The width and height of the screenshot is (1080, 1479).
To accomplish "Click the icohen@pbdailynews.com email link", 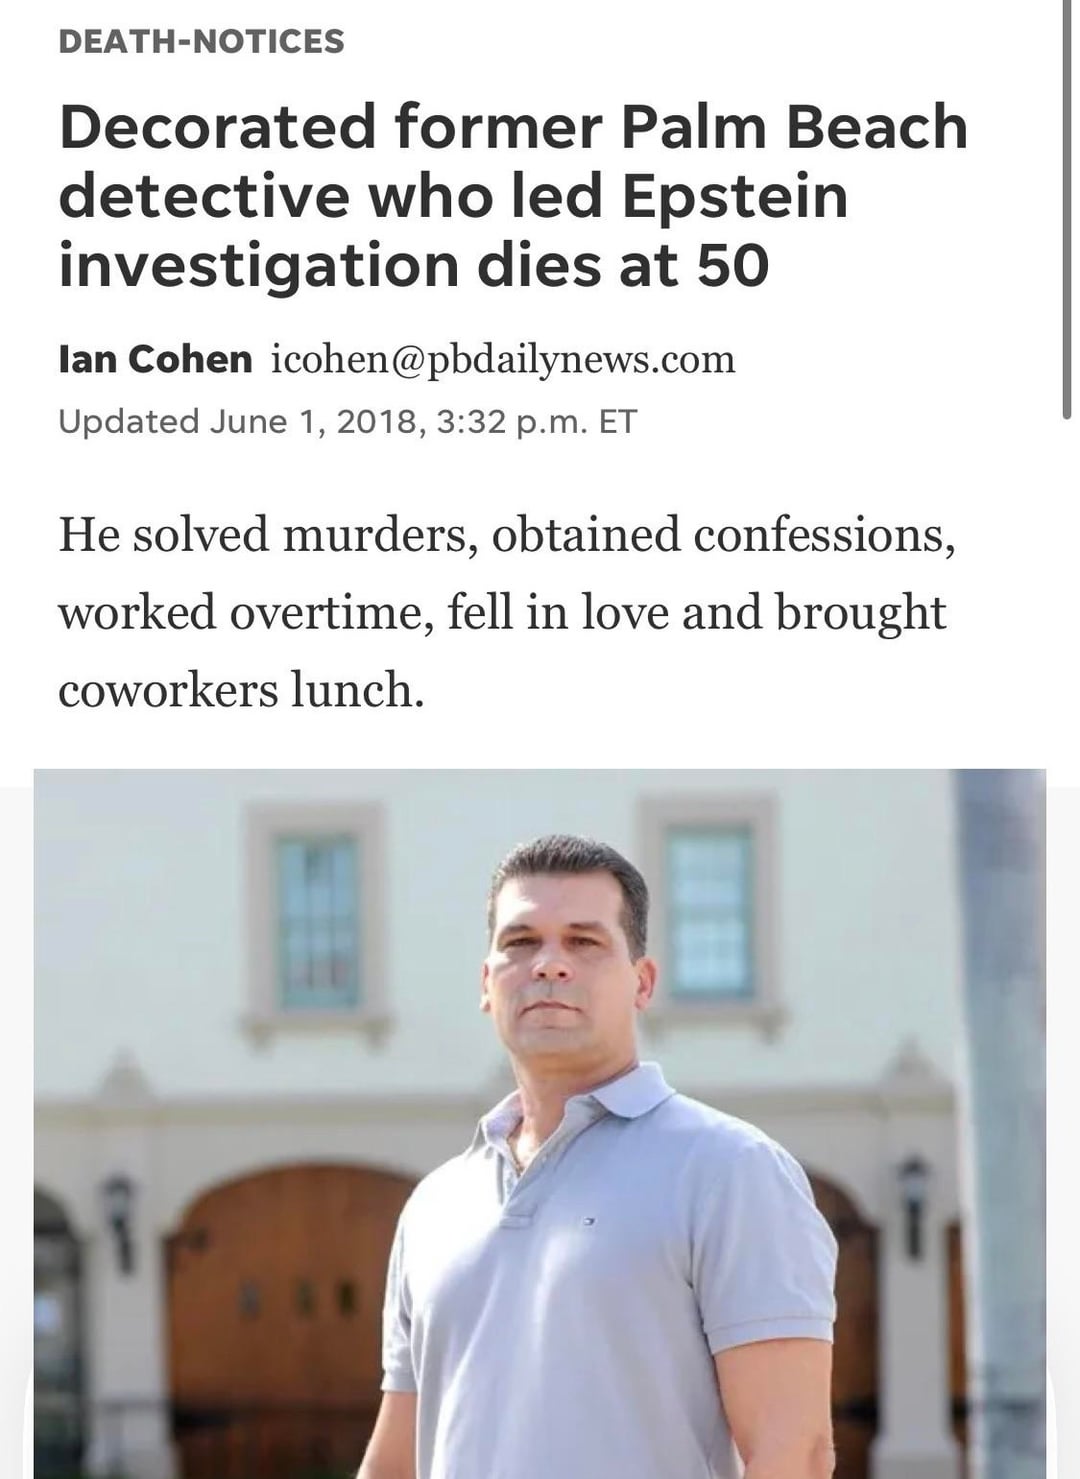I will (503, 359).
